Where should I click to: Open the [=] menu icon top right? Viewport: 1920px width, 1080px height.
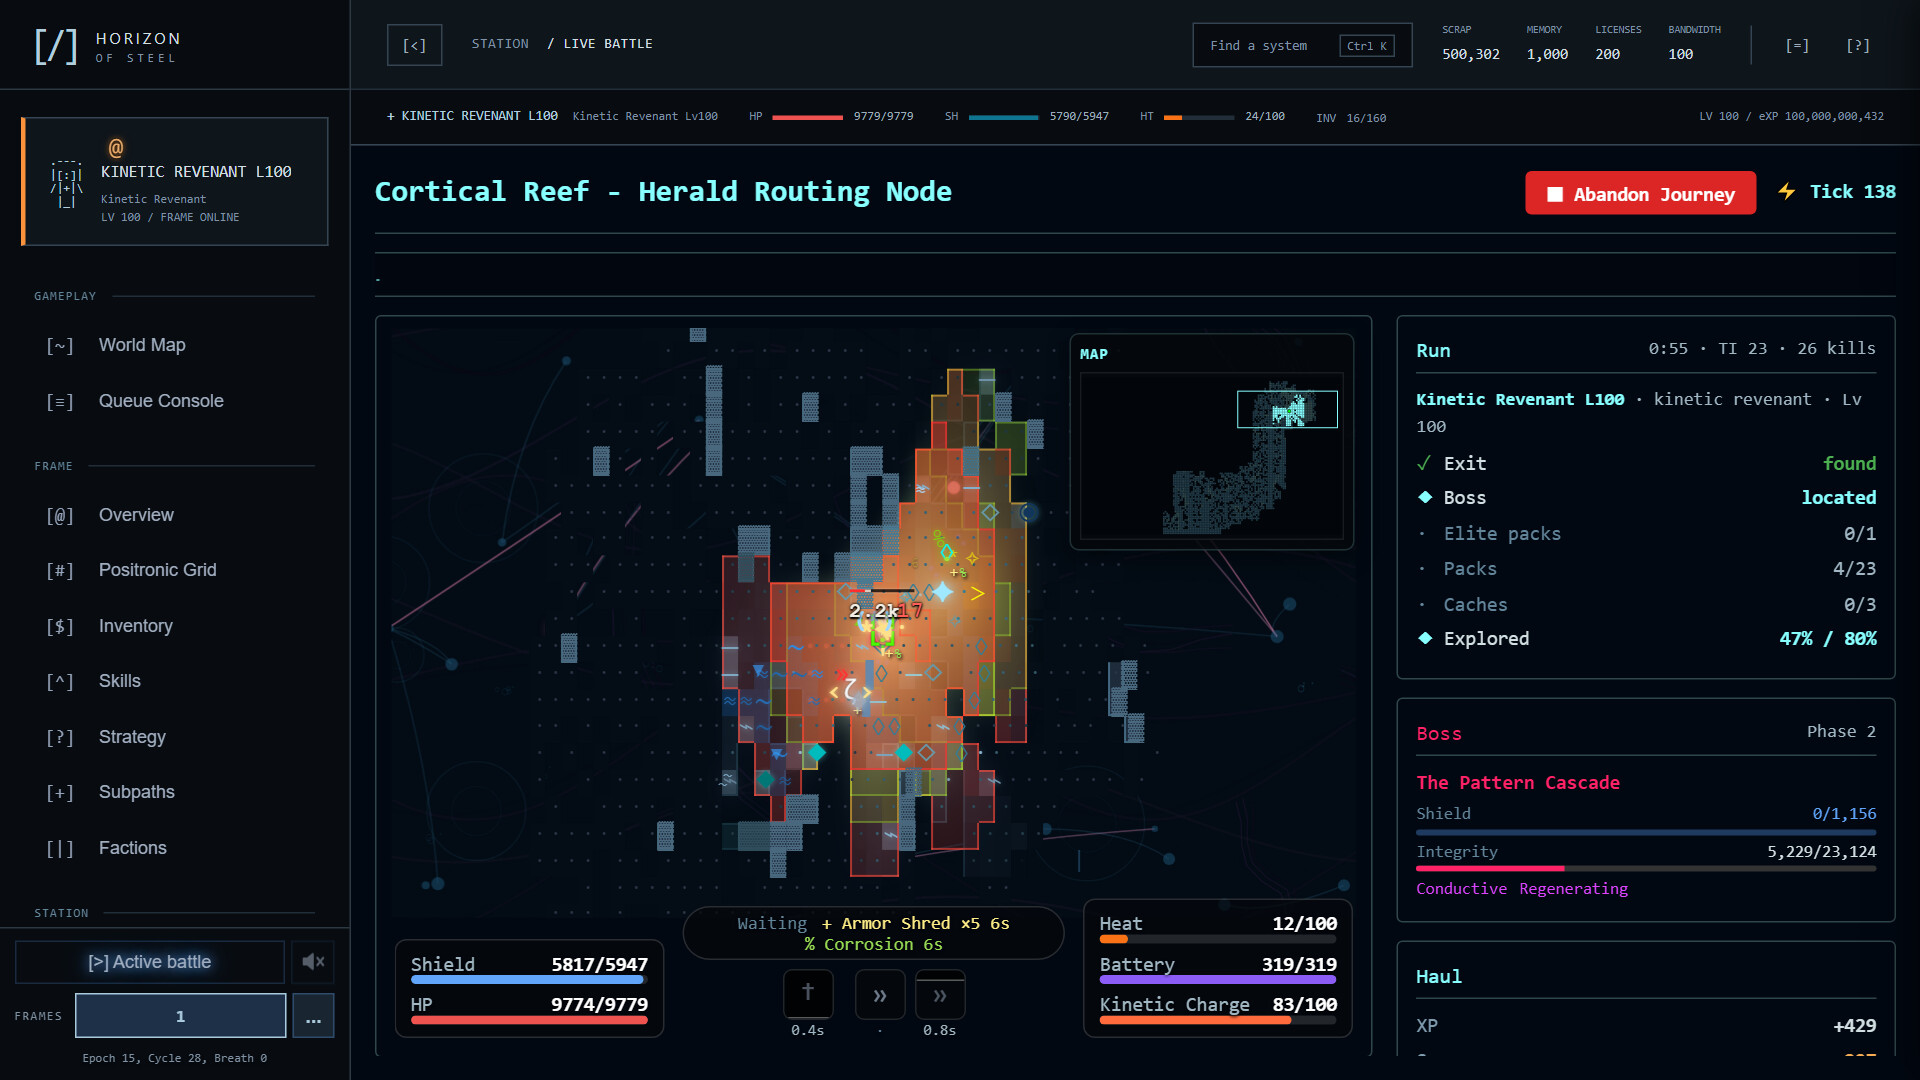[1797, 45]
